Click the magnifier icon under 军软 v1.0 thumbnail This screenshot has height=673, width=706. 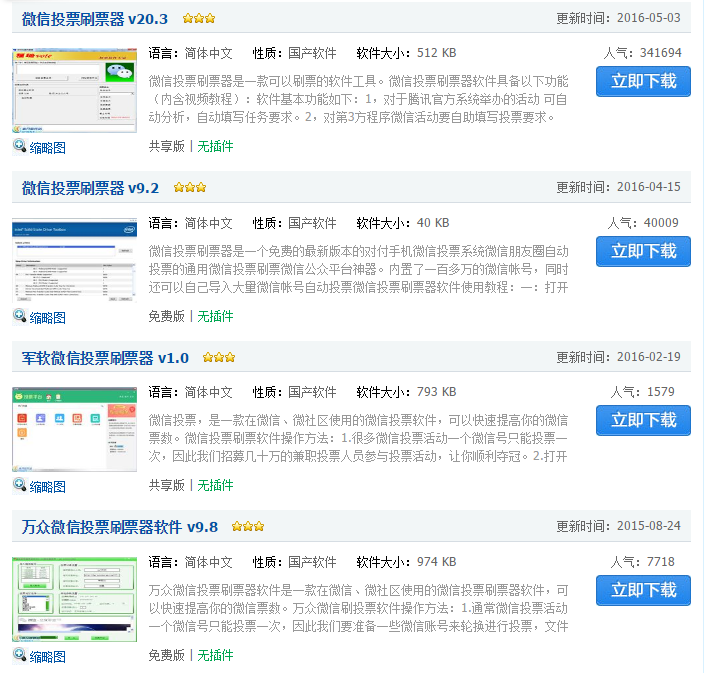(x=19, y=485)
